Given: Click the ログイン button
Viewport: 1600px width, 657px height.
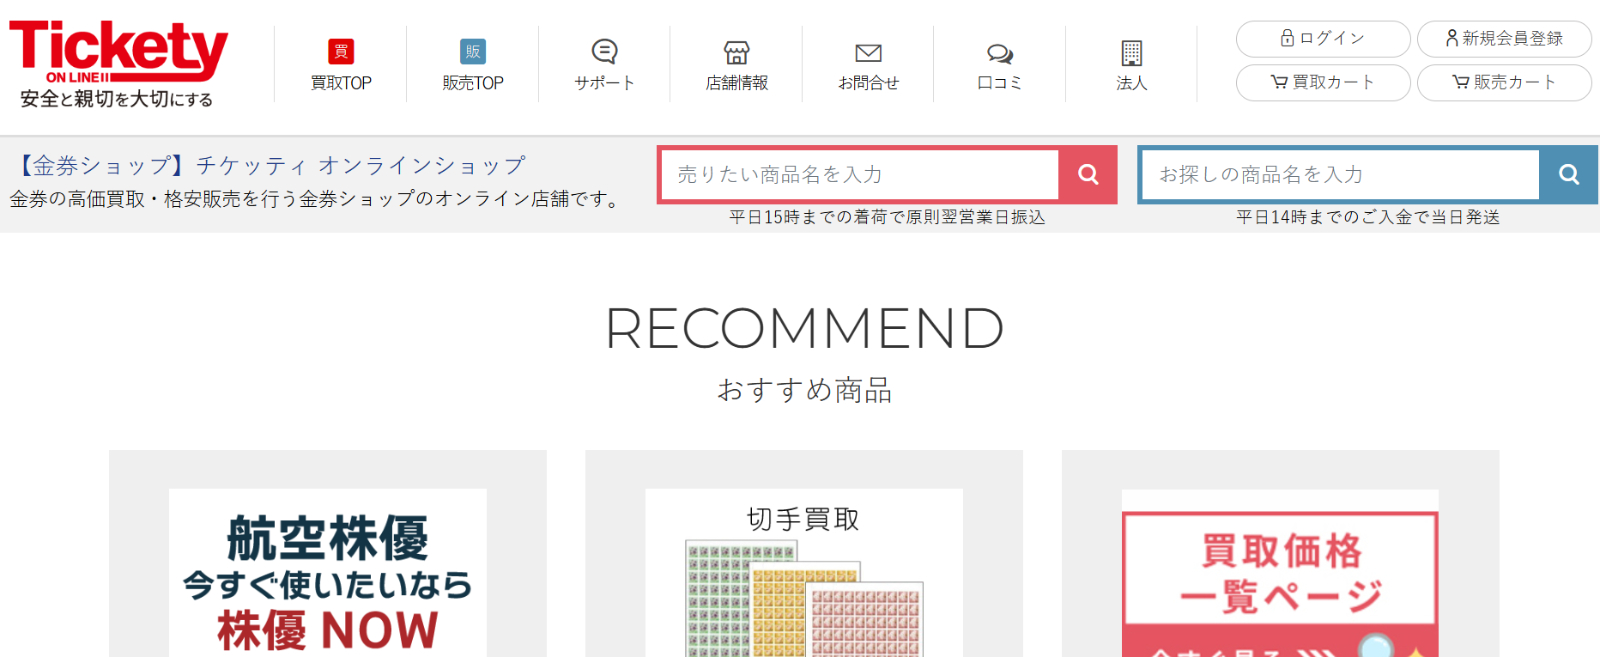Looking at the screenshot, I should coord(1322,39).
